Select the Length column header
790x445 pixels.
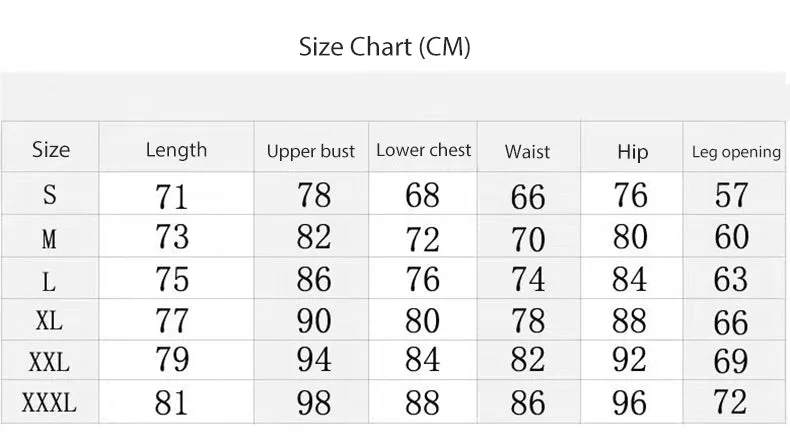[176, 150]
